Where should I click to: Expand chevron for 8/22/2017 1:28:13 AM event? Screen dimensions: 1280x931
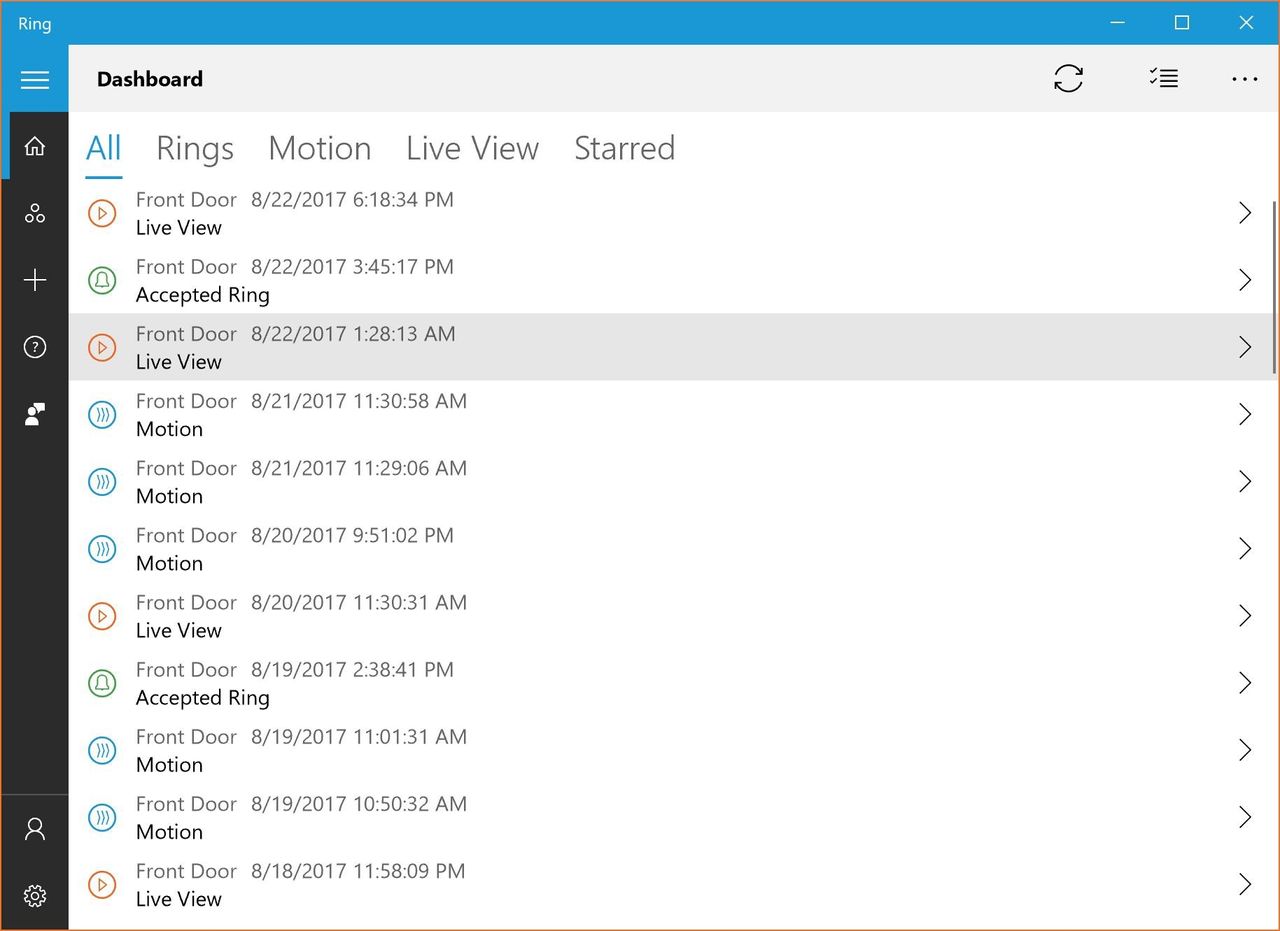point(1245,347)
